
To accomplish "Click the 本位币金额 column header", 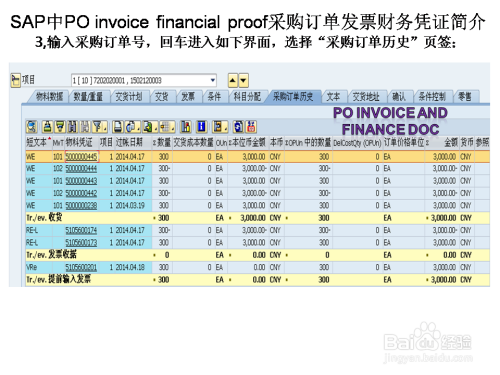I will point(249,143).
